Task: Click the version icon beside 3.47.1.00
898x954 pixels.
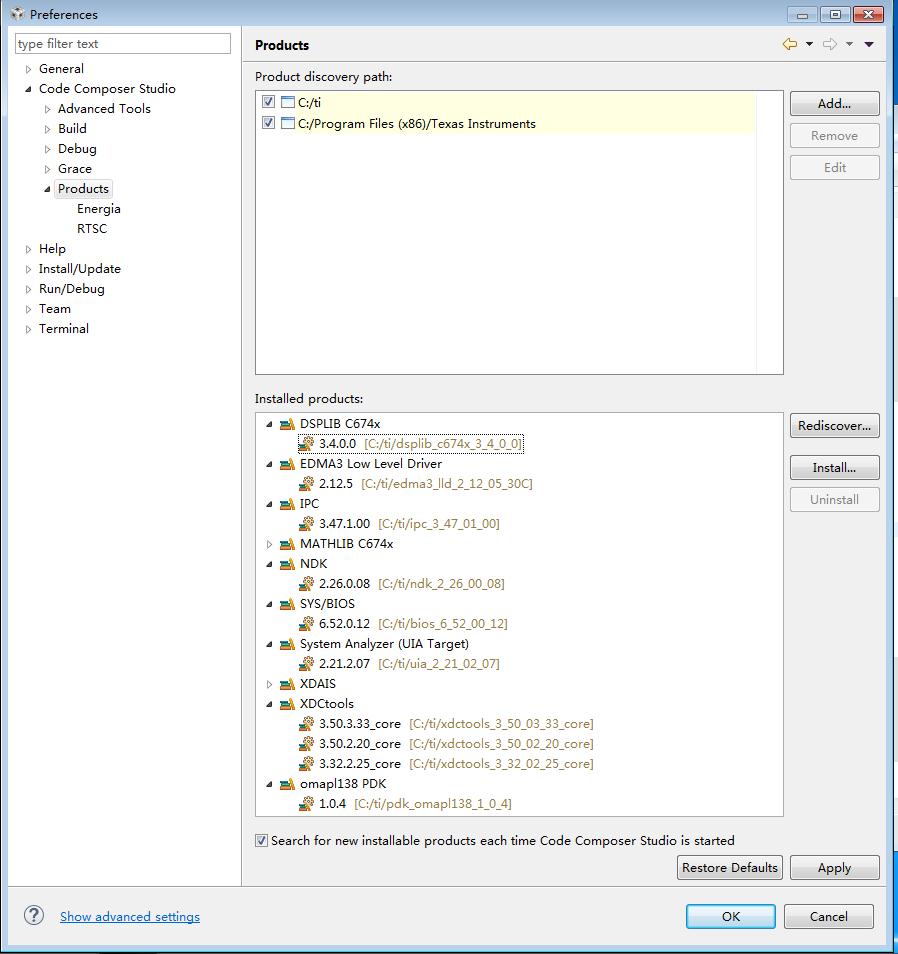Action: coord(307,524)
